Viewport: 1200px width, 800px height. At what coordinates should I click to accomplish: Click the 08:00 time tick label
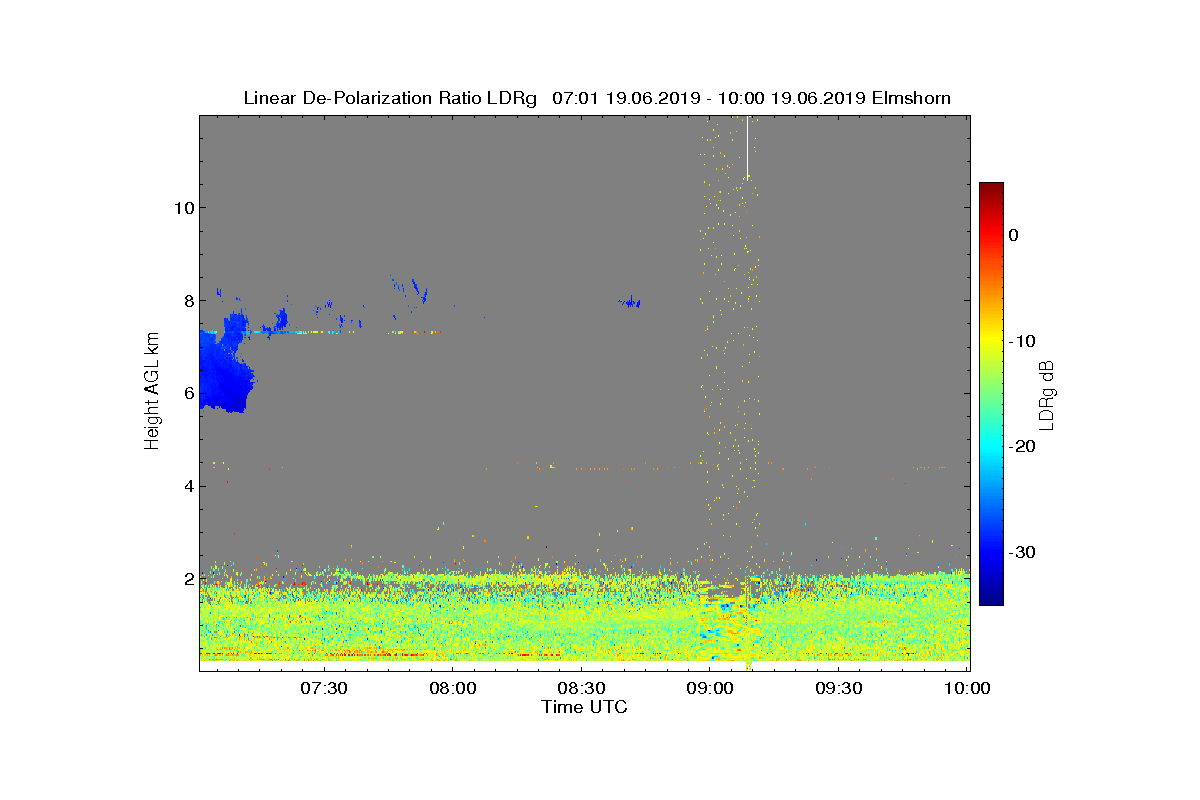click(x=452, y=688)
